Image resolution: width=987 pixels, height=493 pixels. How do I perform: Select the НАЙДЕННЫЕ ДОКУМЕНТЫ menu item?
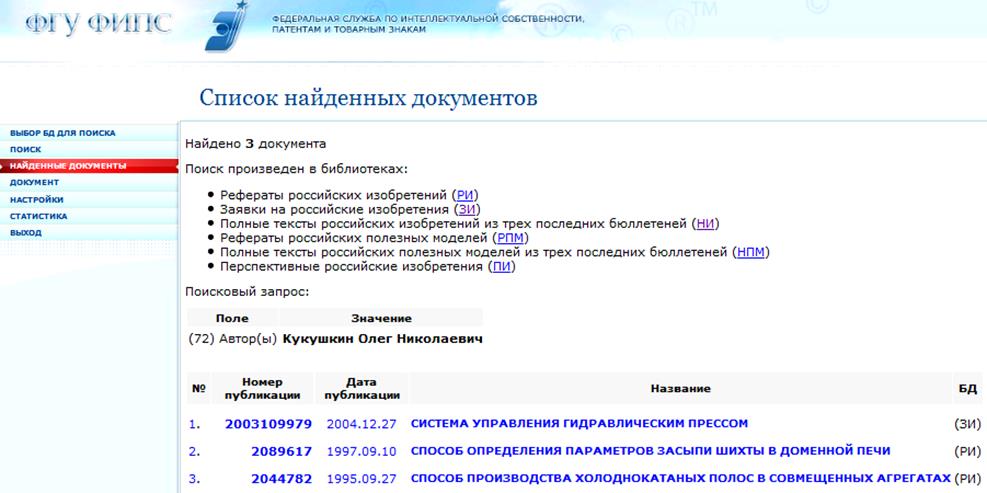(68, 166)
